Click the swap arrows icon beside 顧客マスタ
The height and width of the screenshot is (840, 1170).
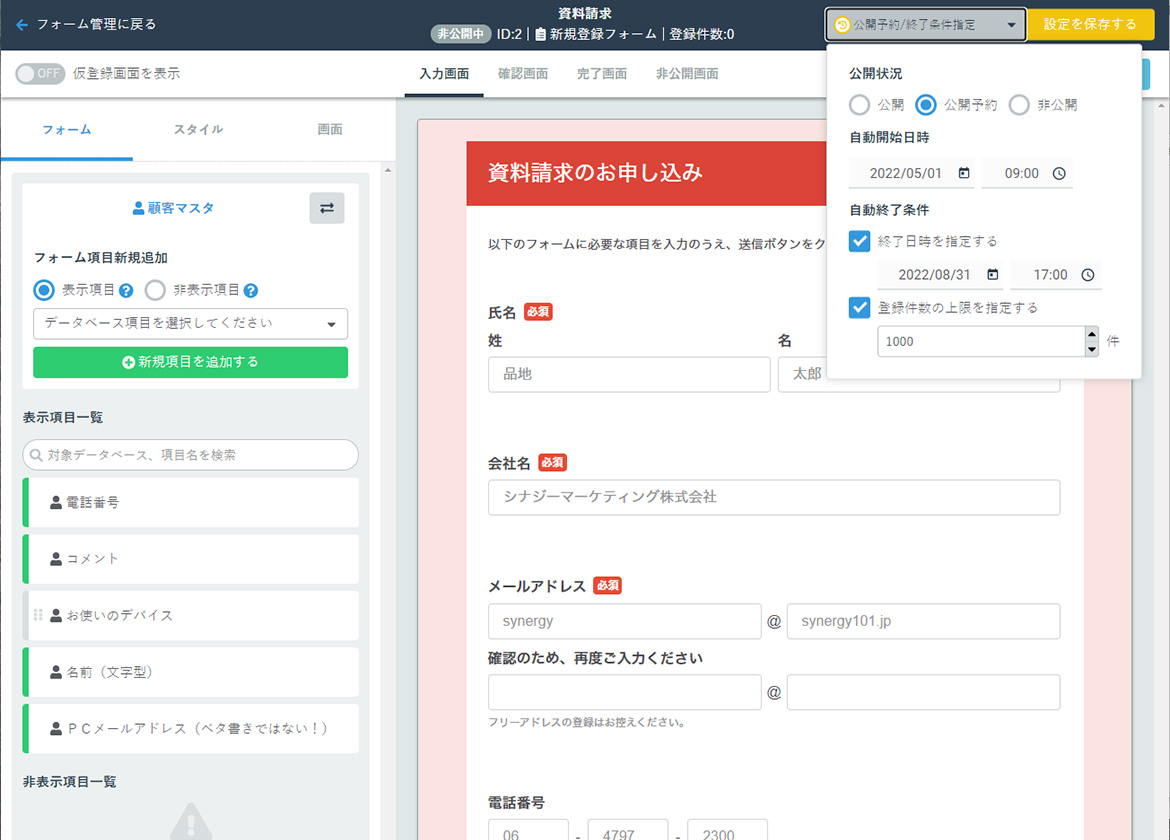pos(327,208)
